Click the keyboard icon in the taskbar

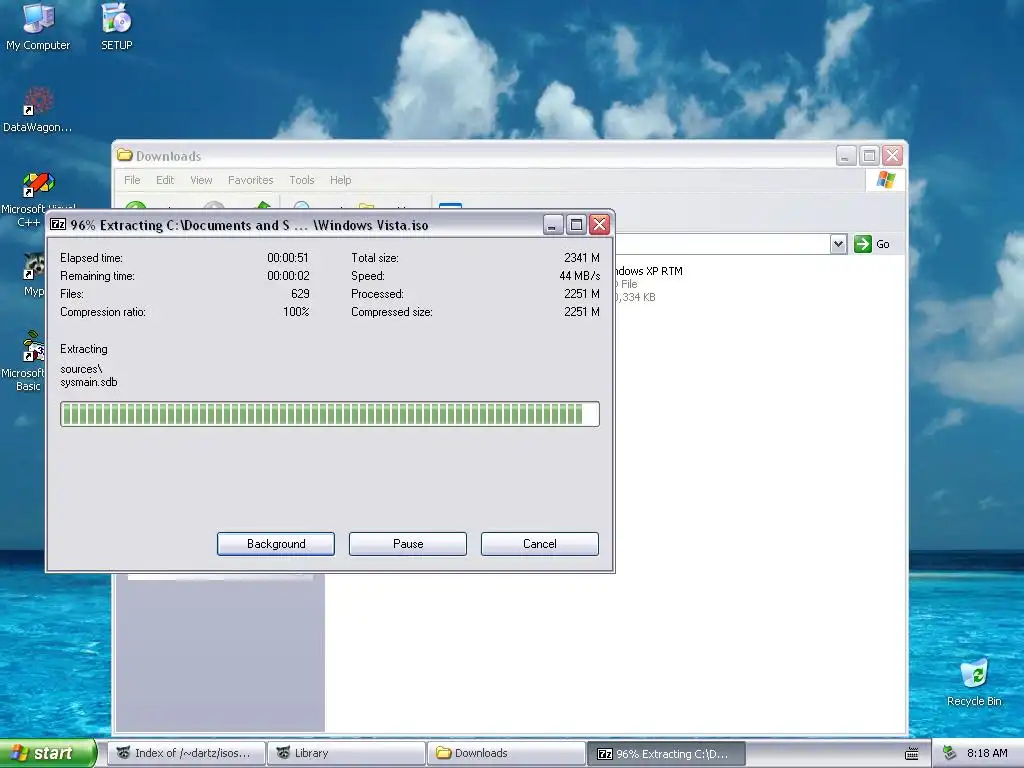912,754
